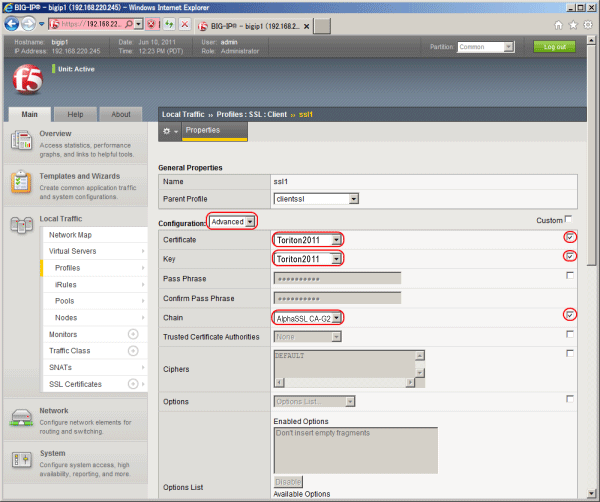Enable the Options custom checkbox

click(570, 399)
